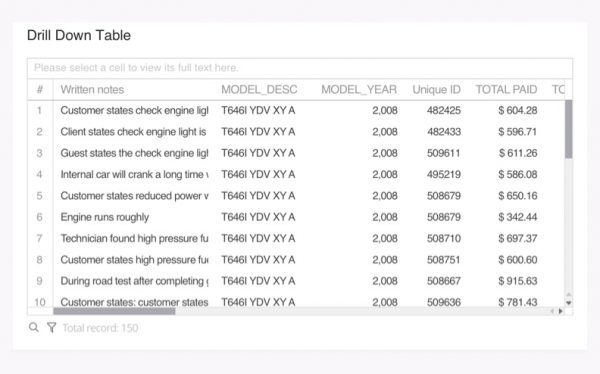Click the MODEL_YEAR column header
Image resolution: width=600 pixels, height=374 pixels.
click(359, 90)
